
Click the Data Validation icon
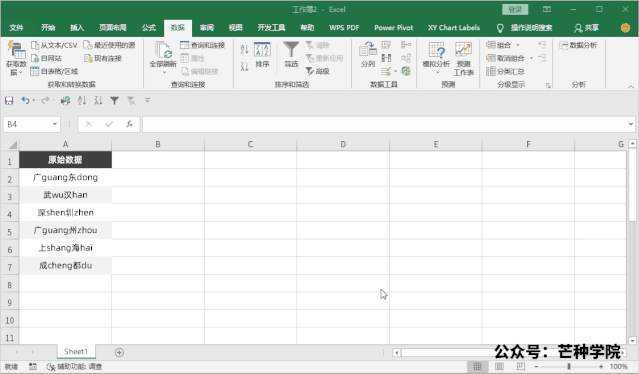(386, 71)
